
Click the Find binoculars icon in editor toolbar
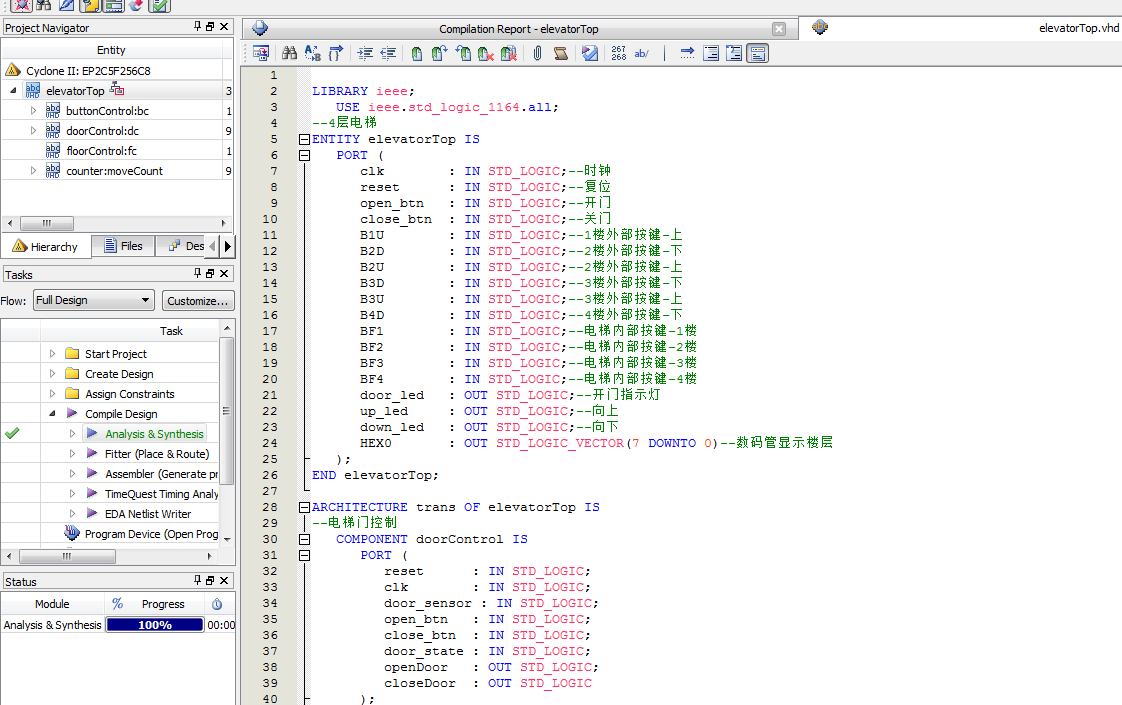point(289,54)
